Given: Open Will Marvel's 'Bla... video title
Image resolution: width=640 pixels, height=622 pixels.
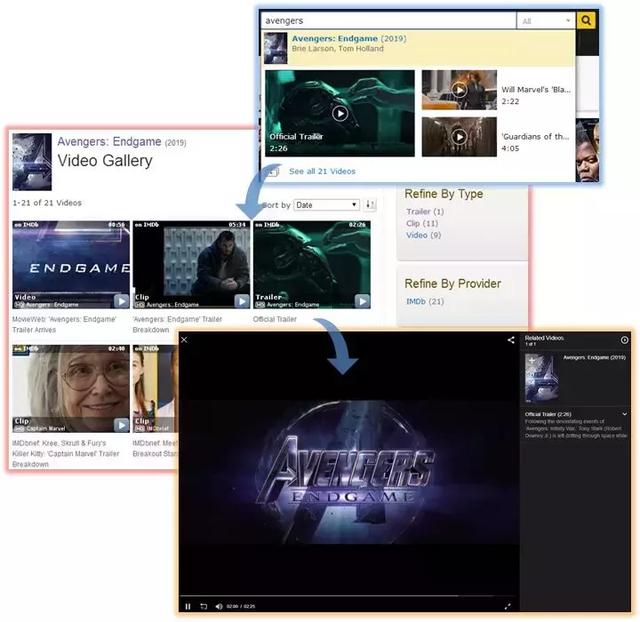Looking at the screenshot, I should coord(536,89).
